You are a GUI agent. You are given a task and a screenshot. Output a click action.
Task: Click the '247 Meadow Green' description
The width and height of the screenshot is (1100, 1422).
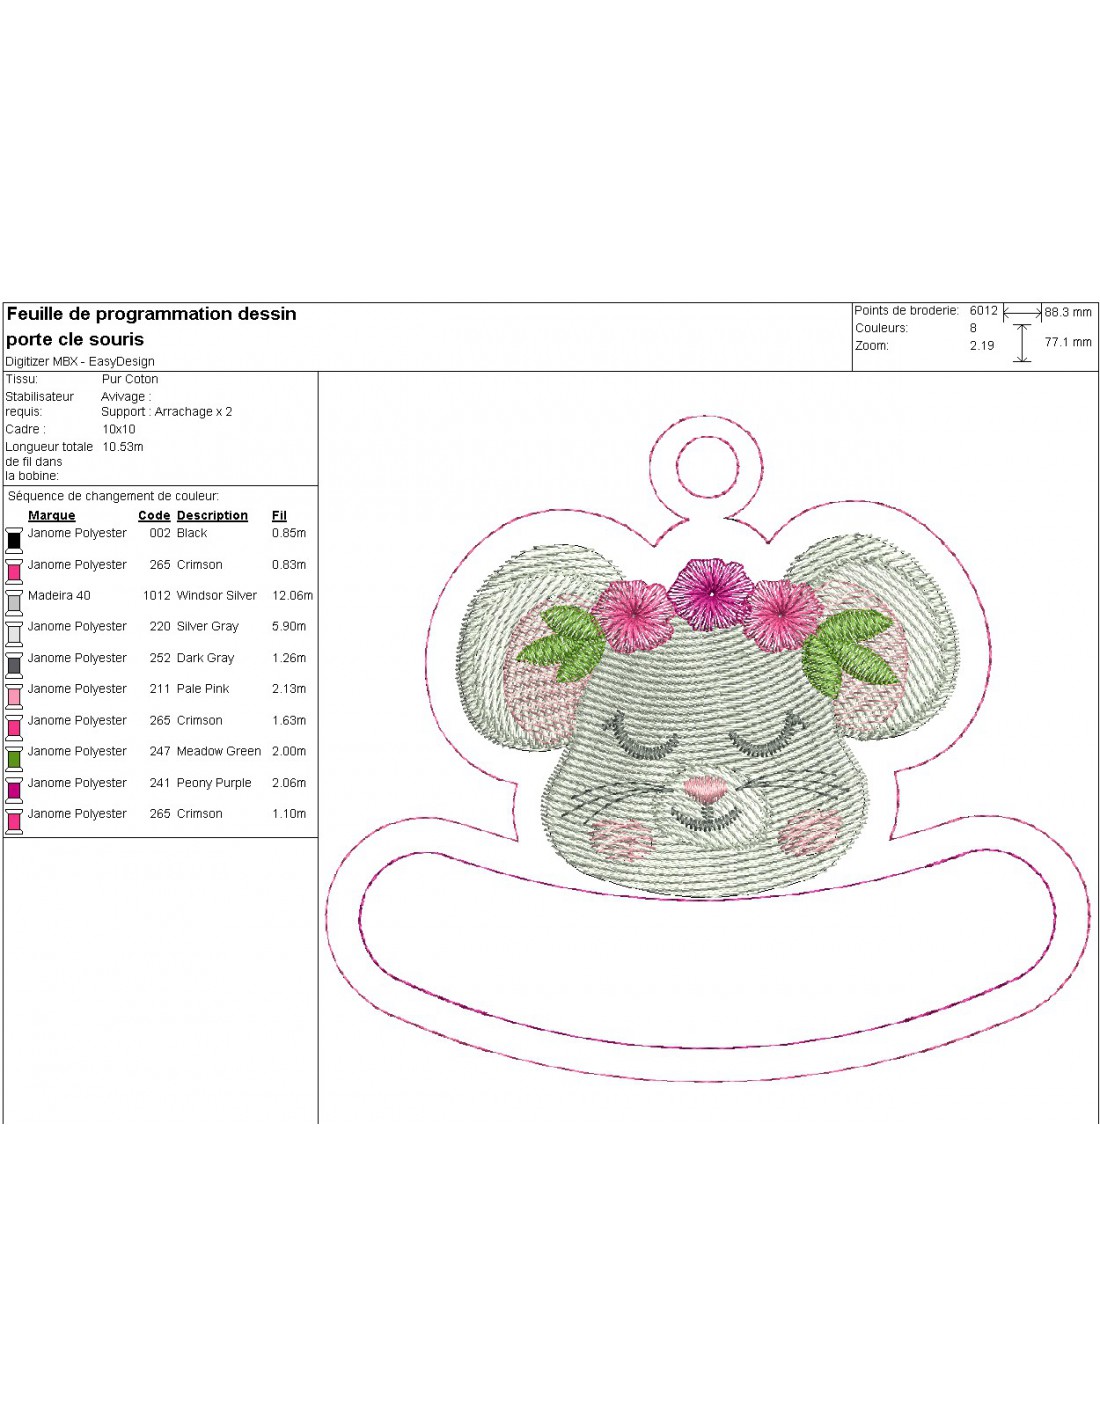point(205,751)
